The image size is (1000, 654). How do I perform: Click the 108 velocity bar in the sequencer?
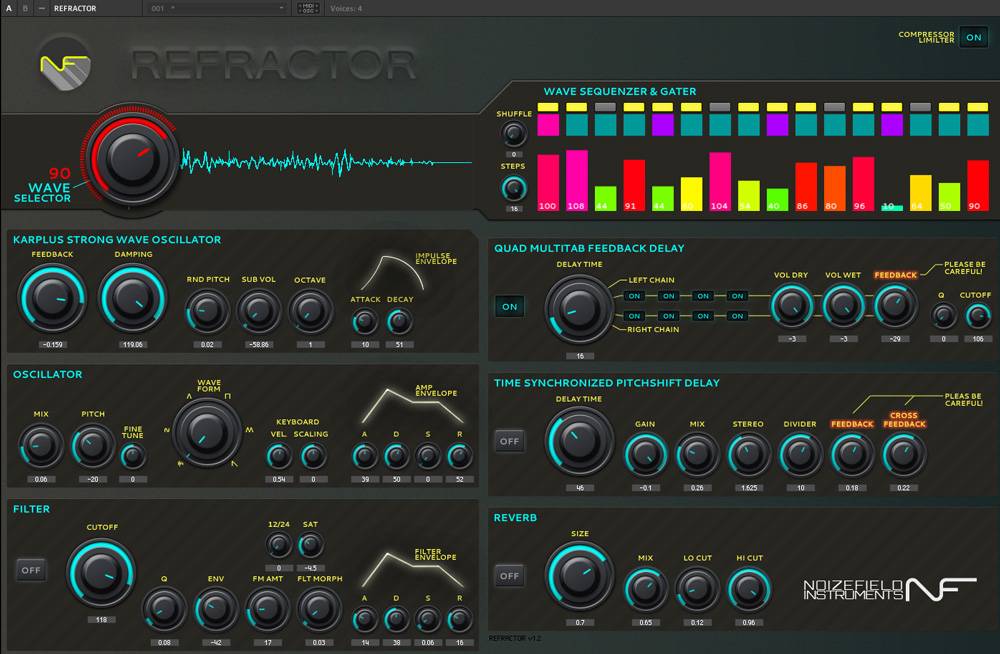(577, 181)
